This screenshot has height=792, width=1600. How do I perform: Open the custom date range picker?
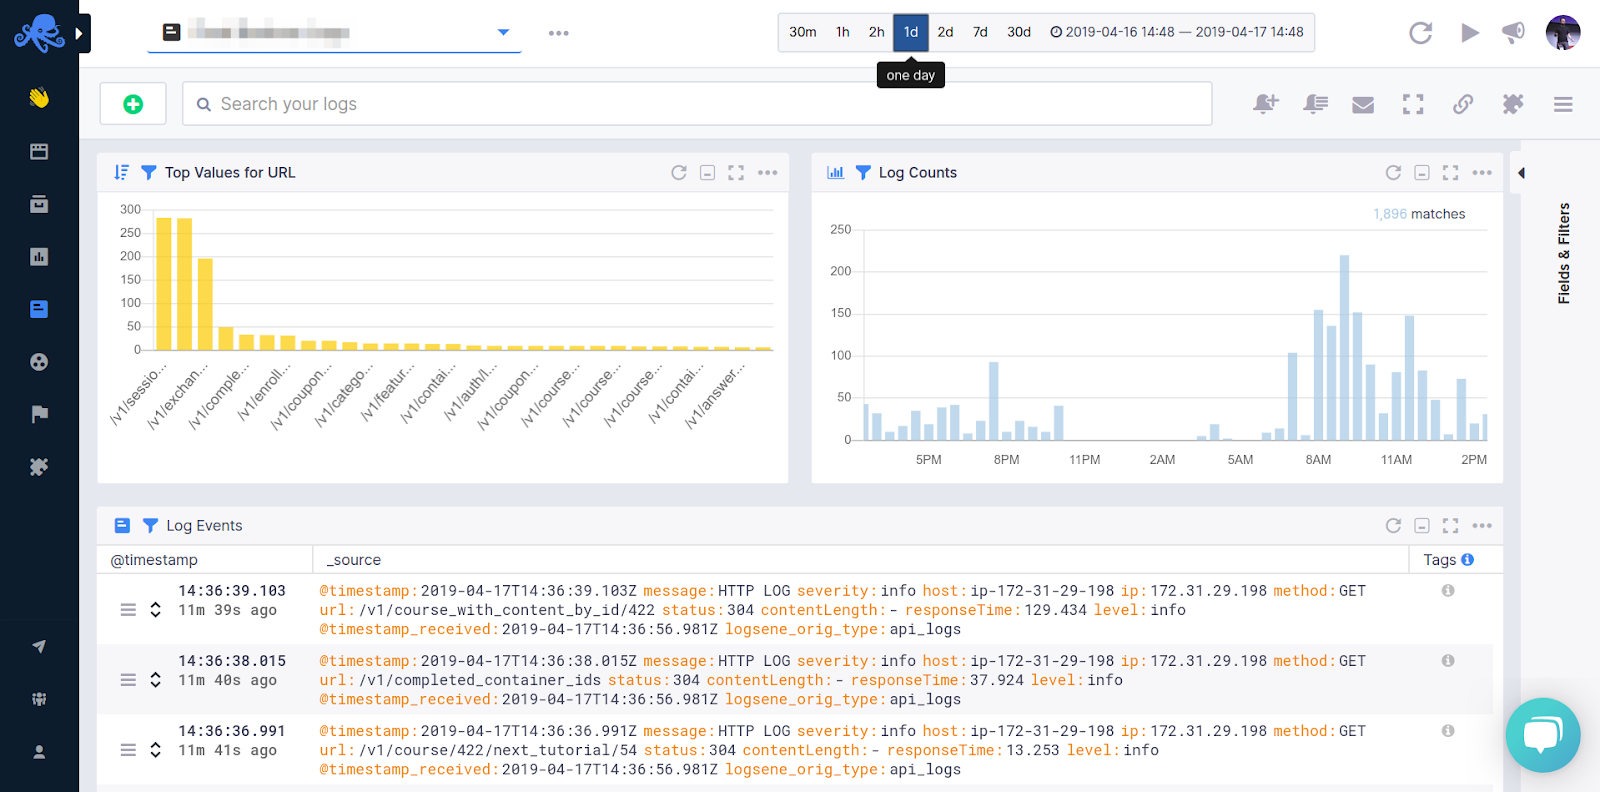point(1176,32)
